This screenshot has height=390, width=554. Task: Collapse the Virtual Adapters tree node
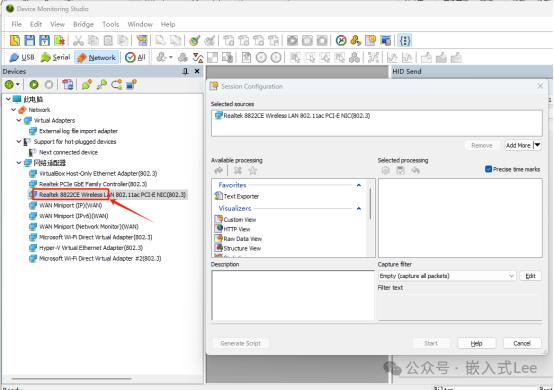tap(19, 120)
